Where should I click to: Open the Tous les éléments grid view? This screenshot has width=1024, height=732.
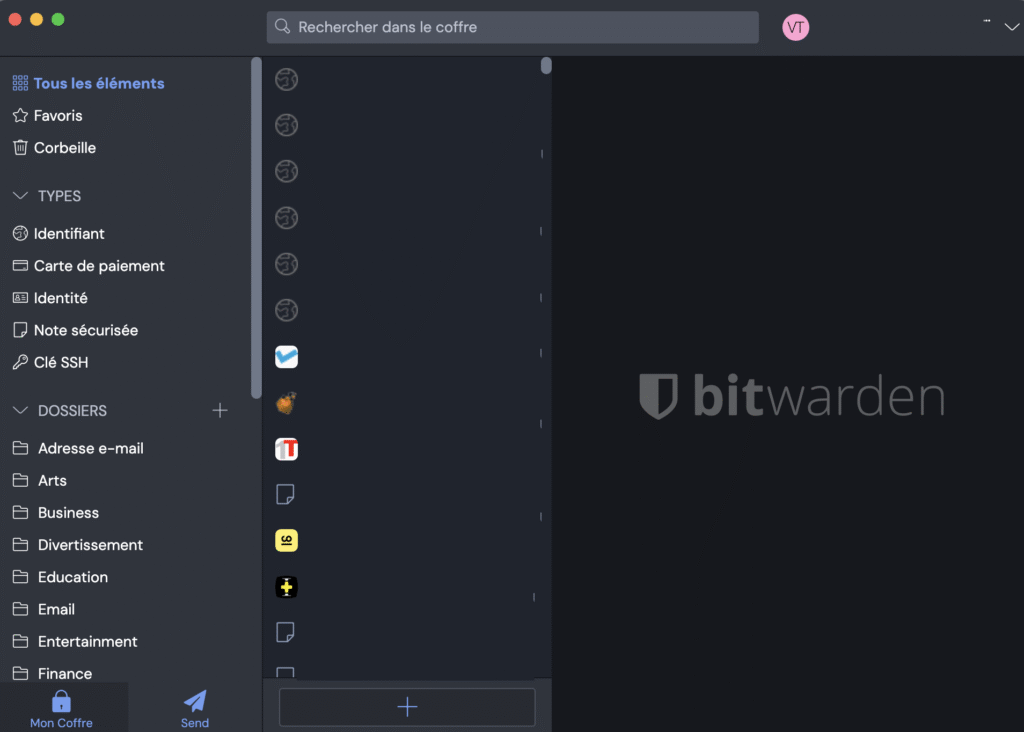88,84
